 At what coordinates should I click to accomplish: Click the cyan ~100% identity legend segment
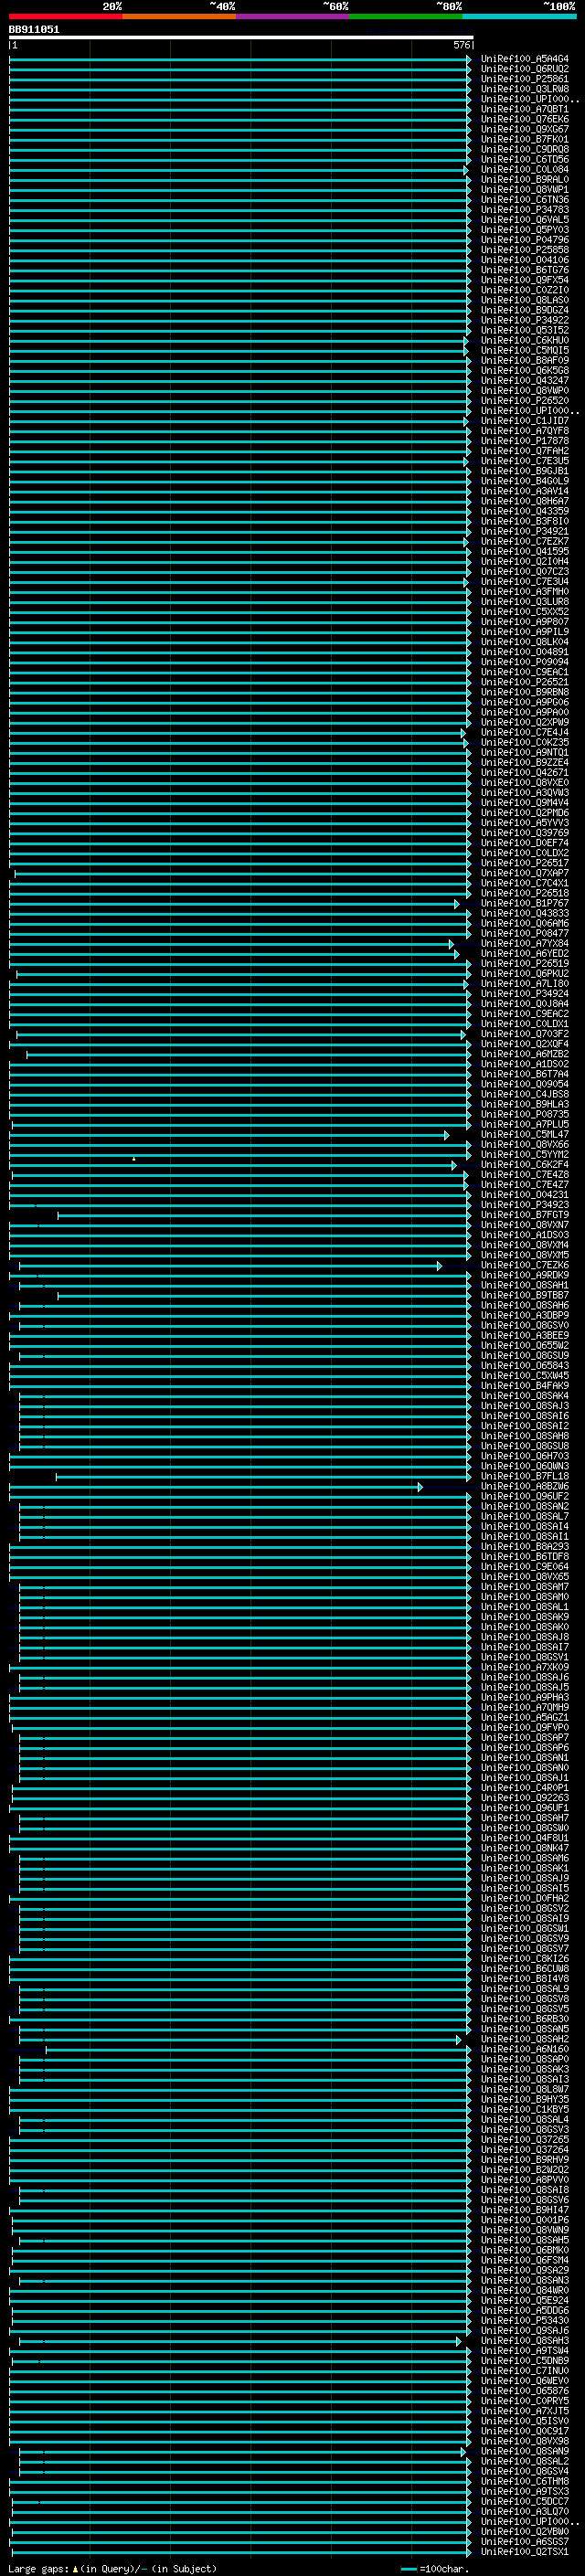519,16
